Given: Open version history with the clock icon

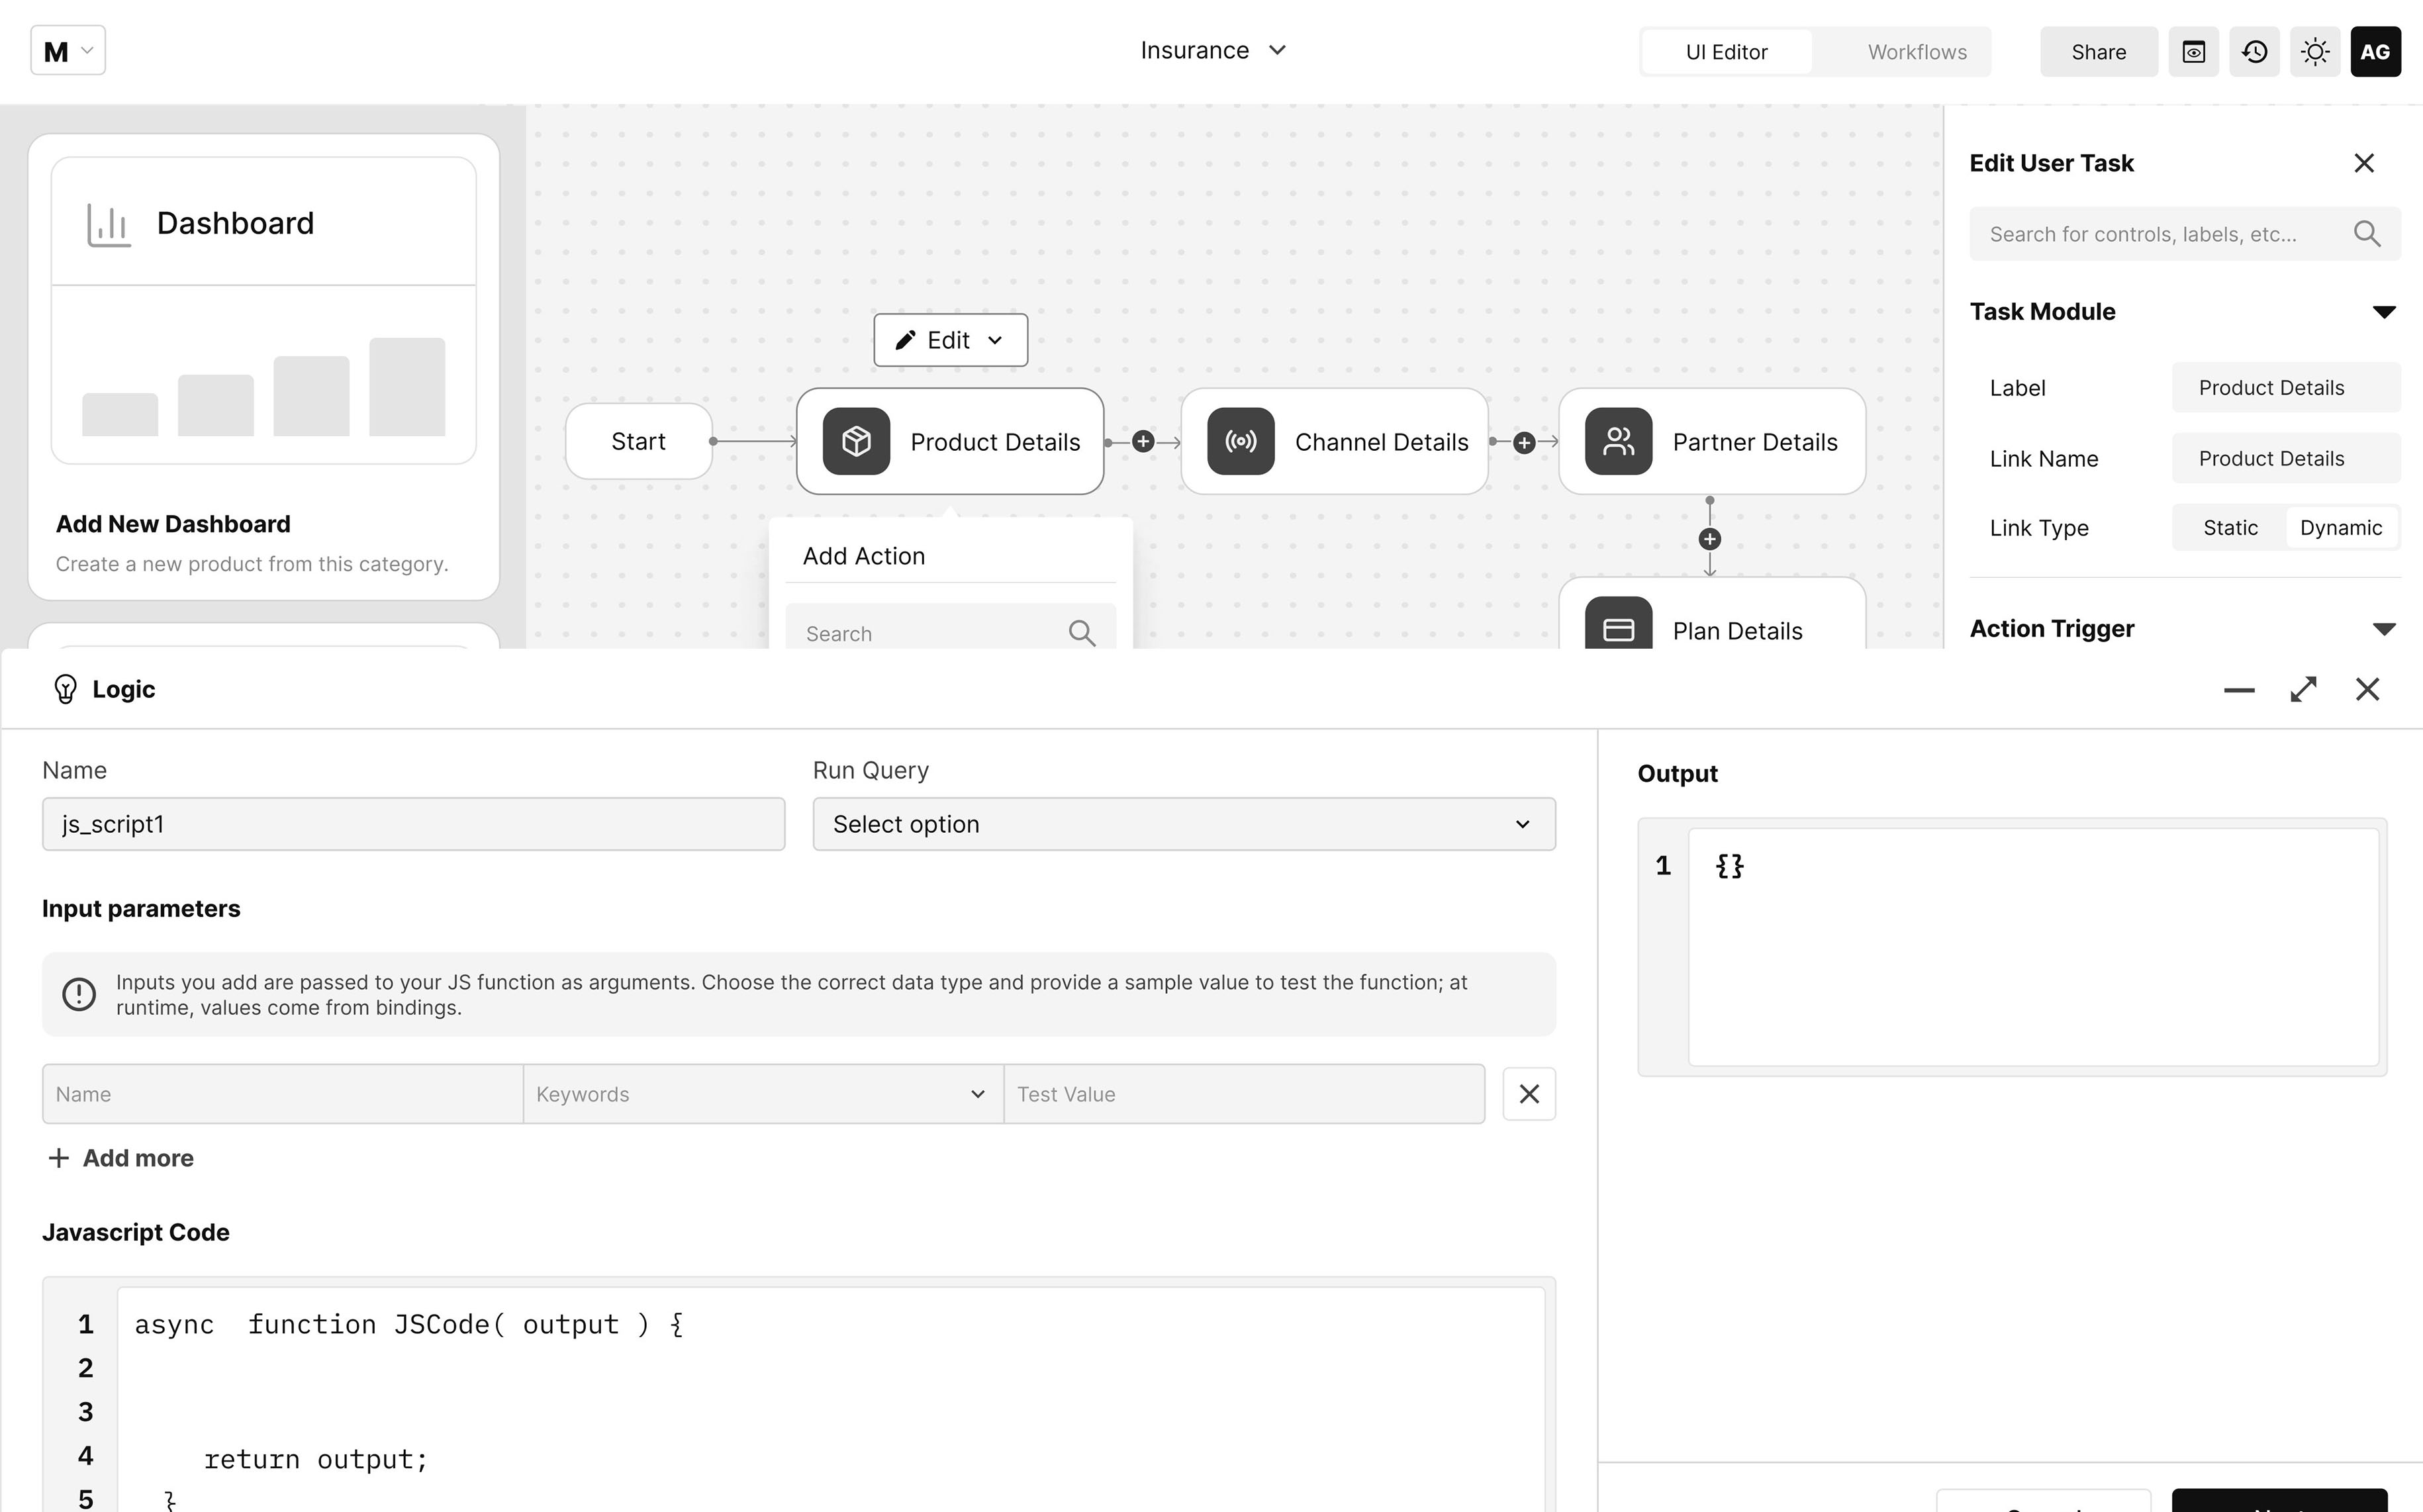Looking at the screenshot, I should (x=2254, y=51).
